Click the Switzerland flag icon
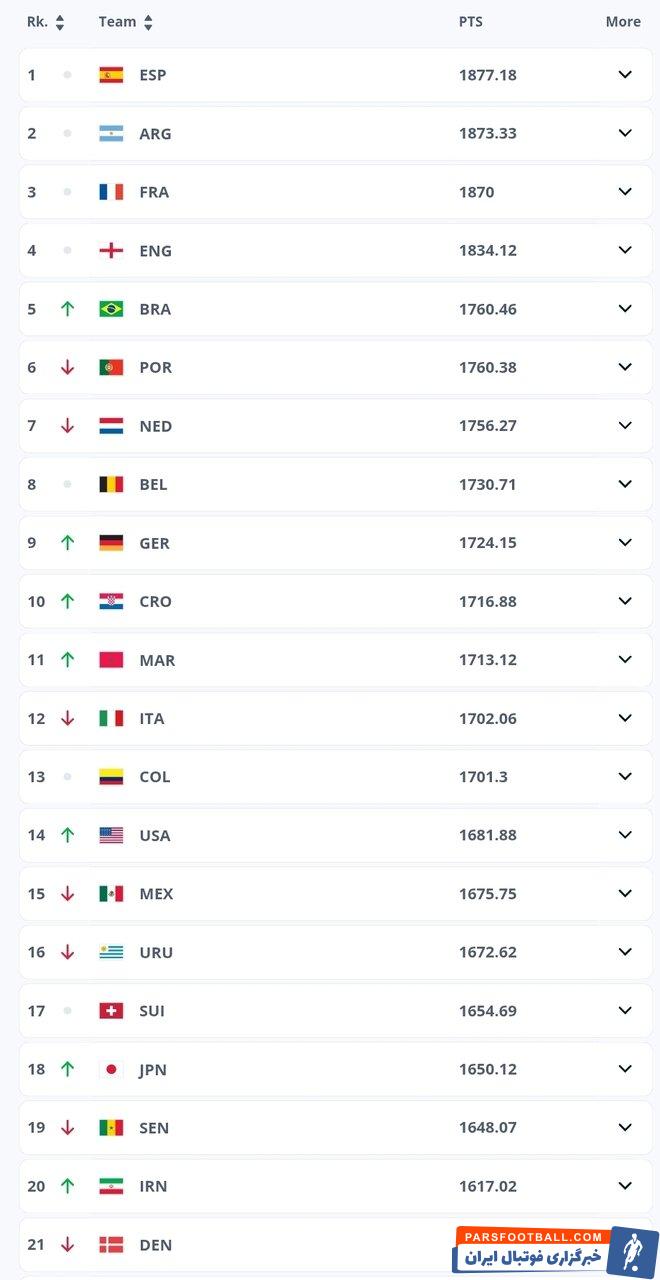Screen dimensions: 660x1280 click(x=111, y=1011)
